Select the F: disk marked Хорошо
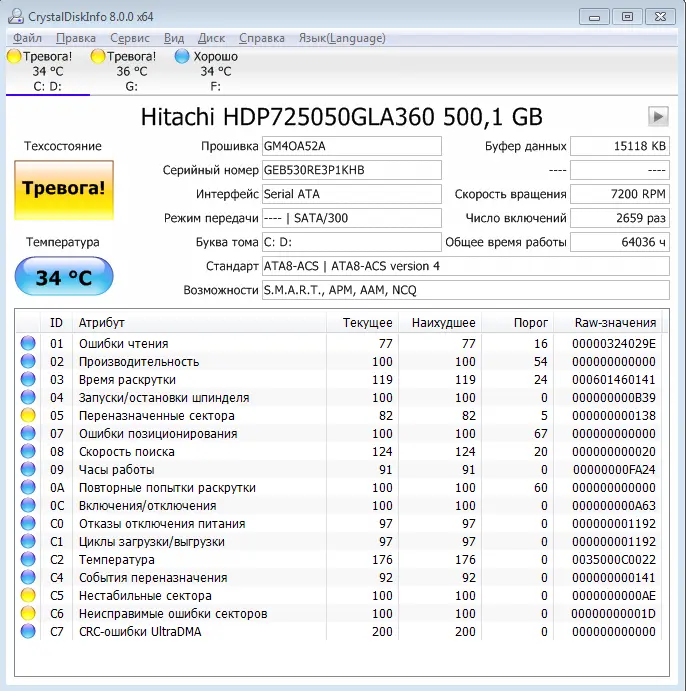 pyautogui.click(x=215, y=71)
